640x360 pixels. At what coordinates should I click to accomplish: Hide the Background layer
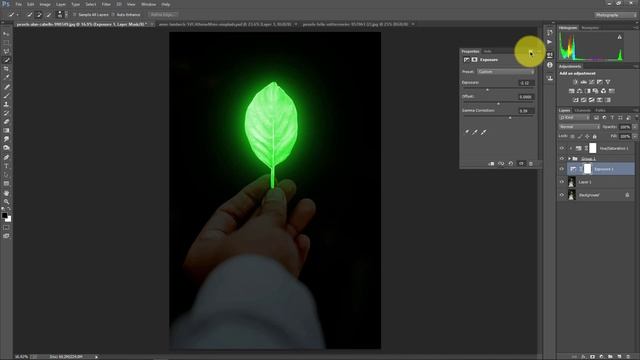(562, 195)
